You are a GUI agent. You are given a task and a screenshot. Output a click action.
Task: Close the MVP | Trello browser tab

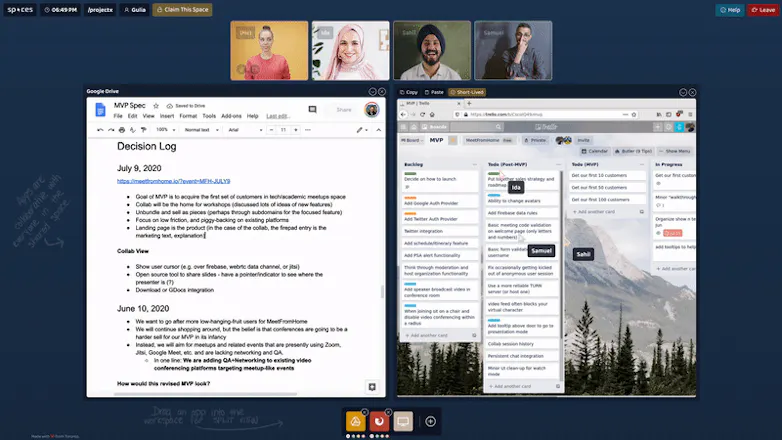(459, 103)
